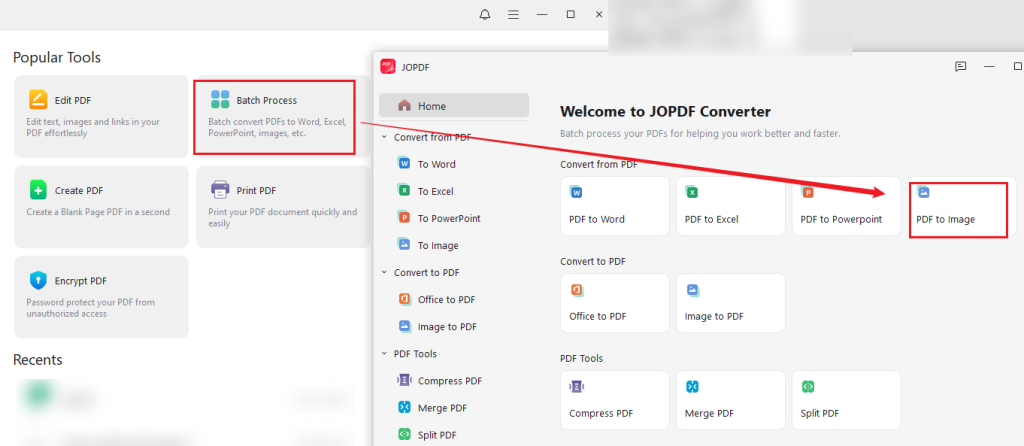
Task: Click the JOPDF feedback chat icon
Action: [961, 67]
